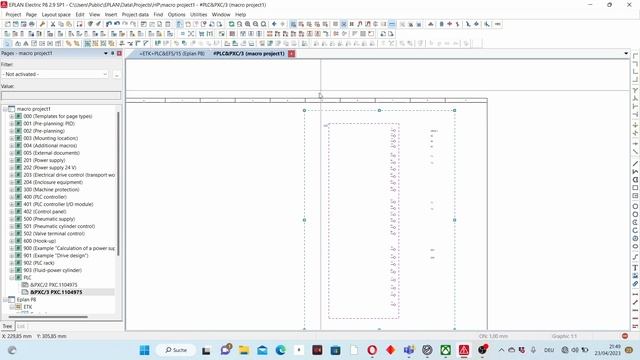This screenshot has height=360, width=640.
Task: Open File Explorer from the taskbar
Action: click(244, 350)
